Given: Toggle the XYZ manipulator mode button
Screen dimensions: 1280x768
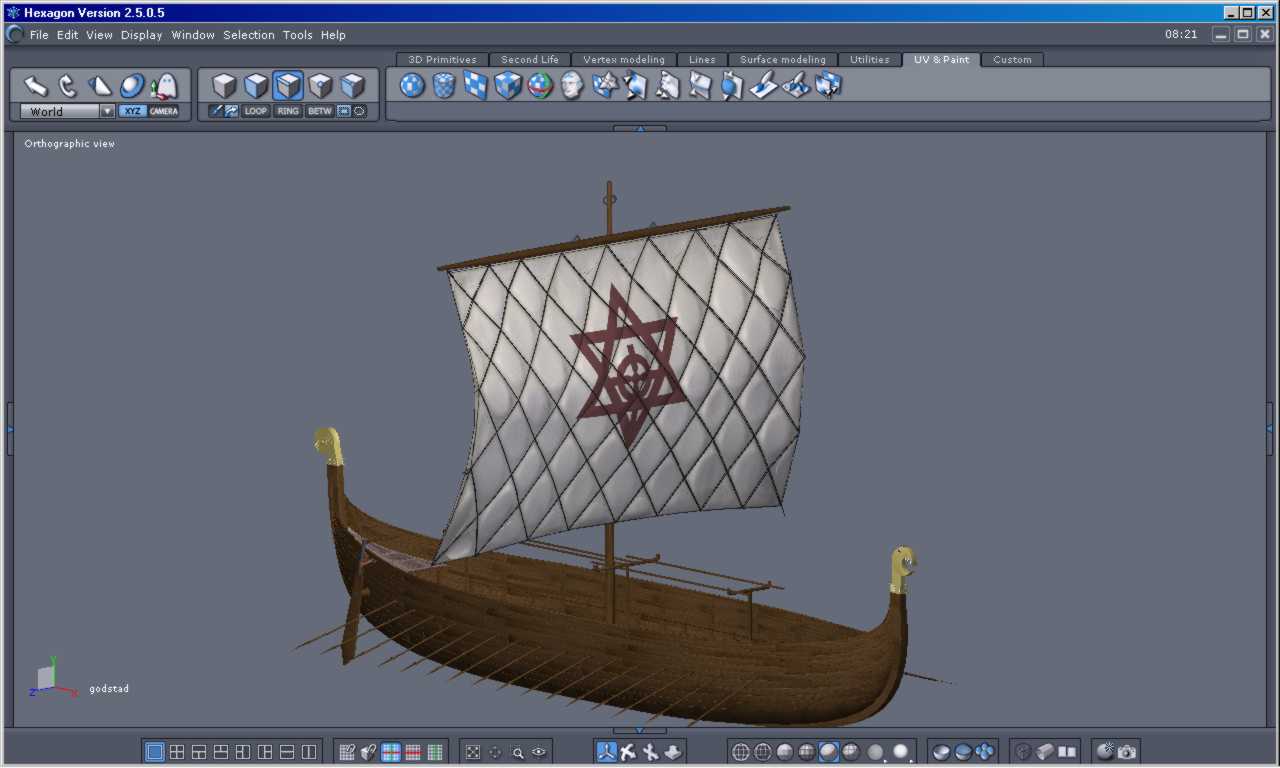Looking at the screenshot, I should [132, 111].
